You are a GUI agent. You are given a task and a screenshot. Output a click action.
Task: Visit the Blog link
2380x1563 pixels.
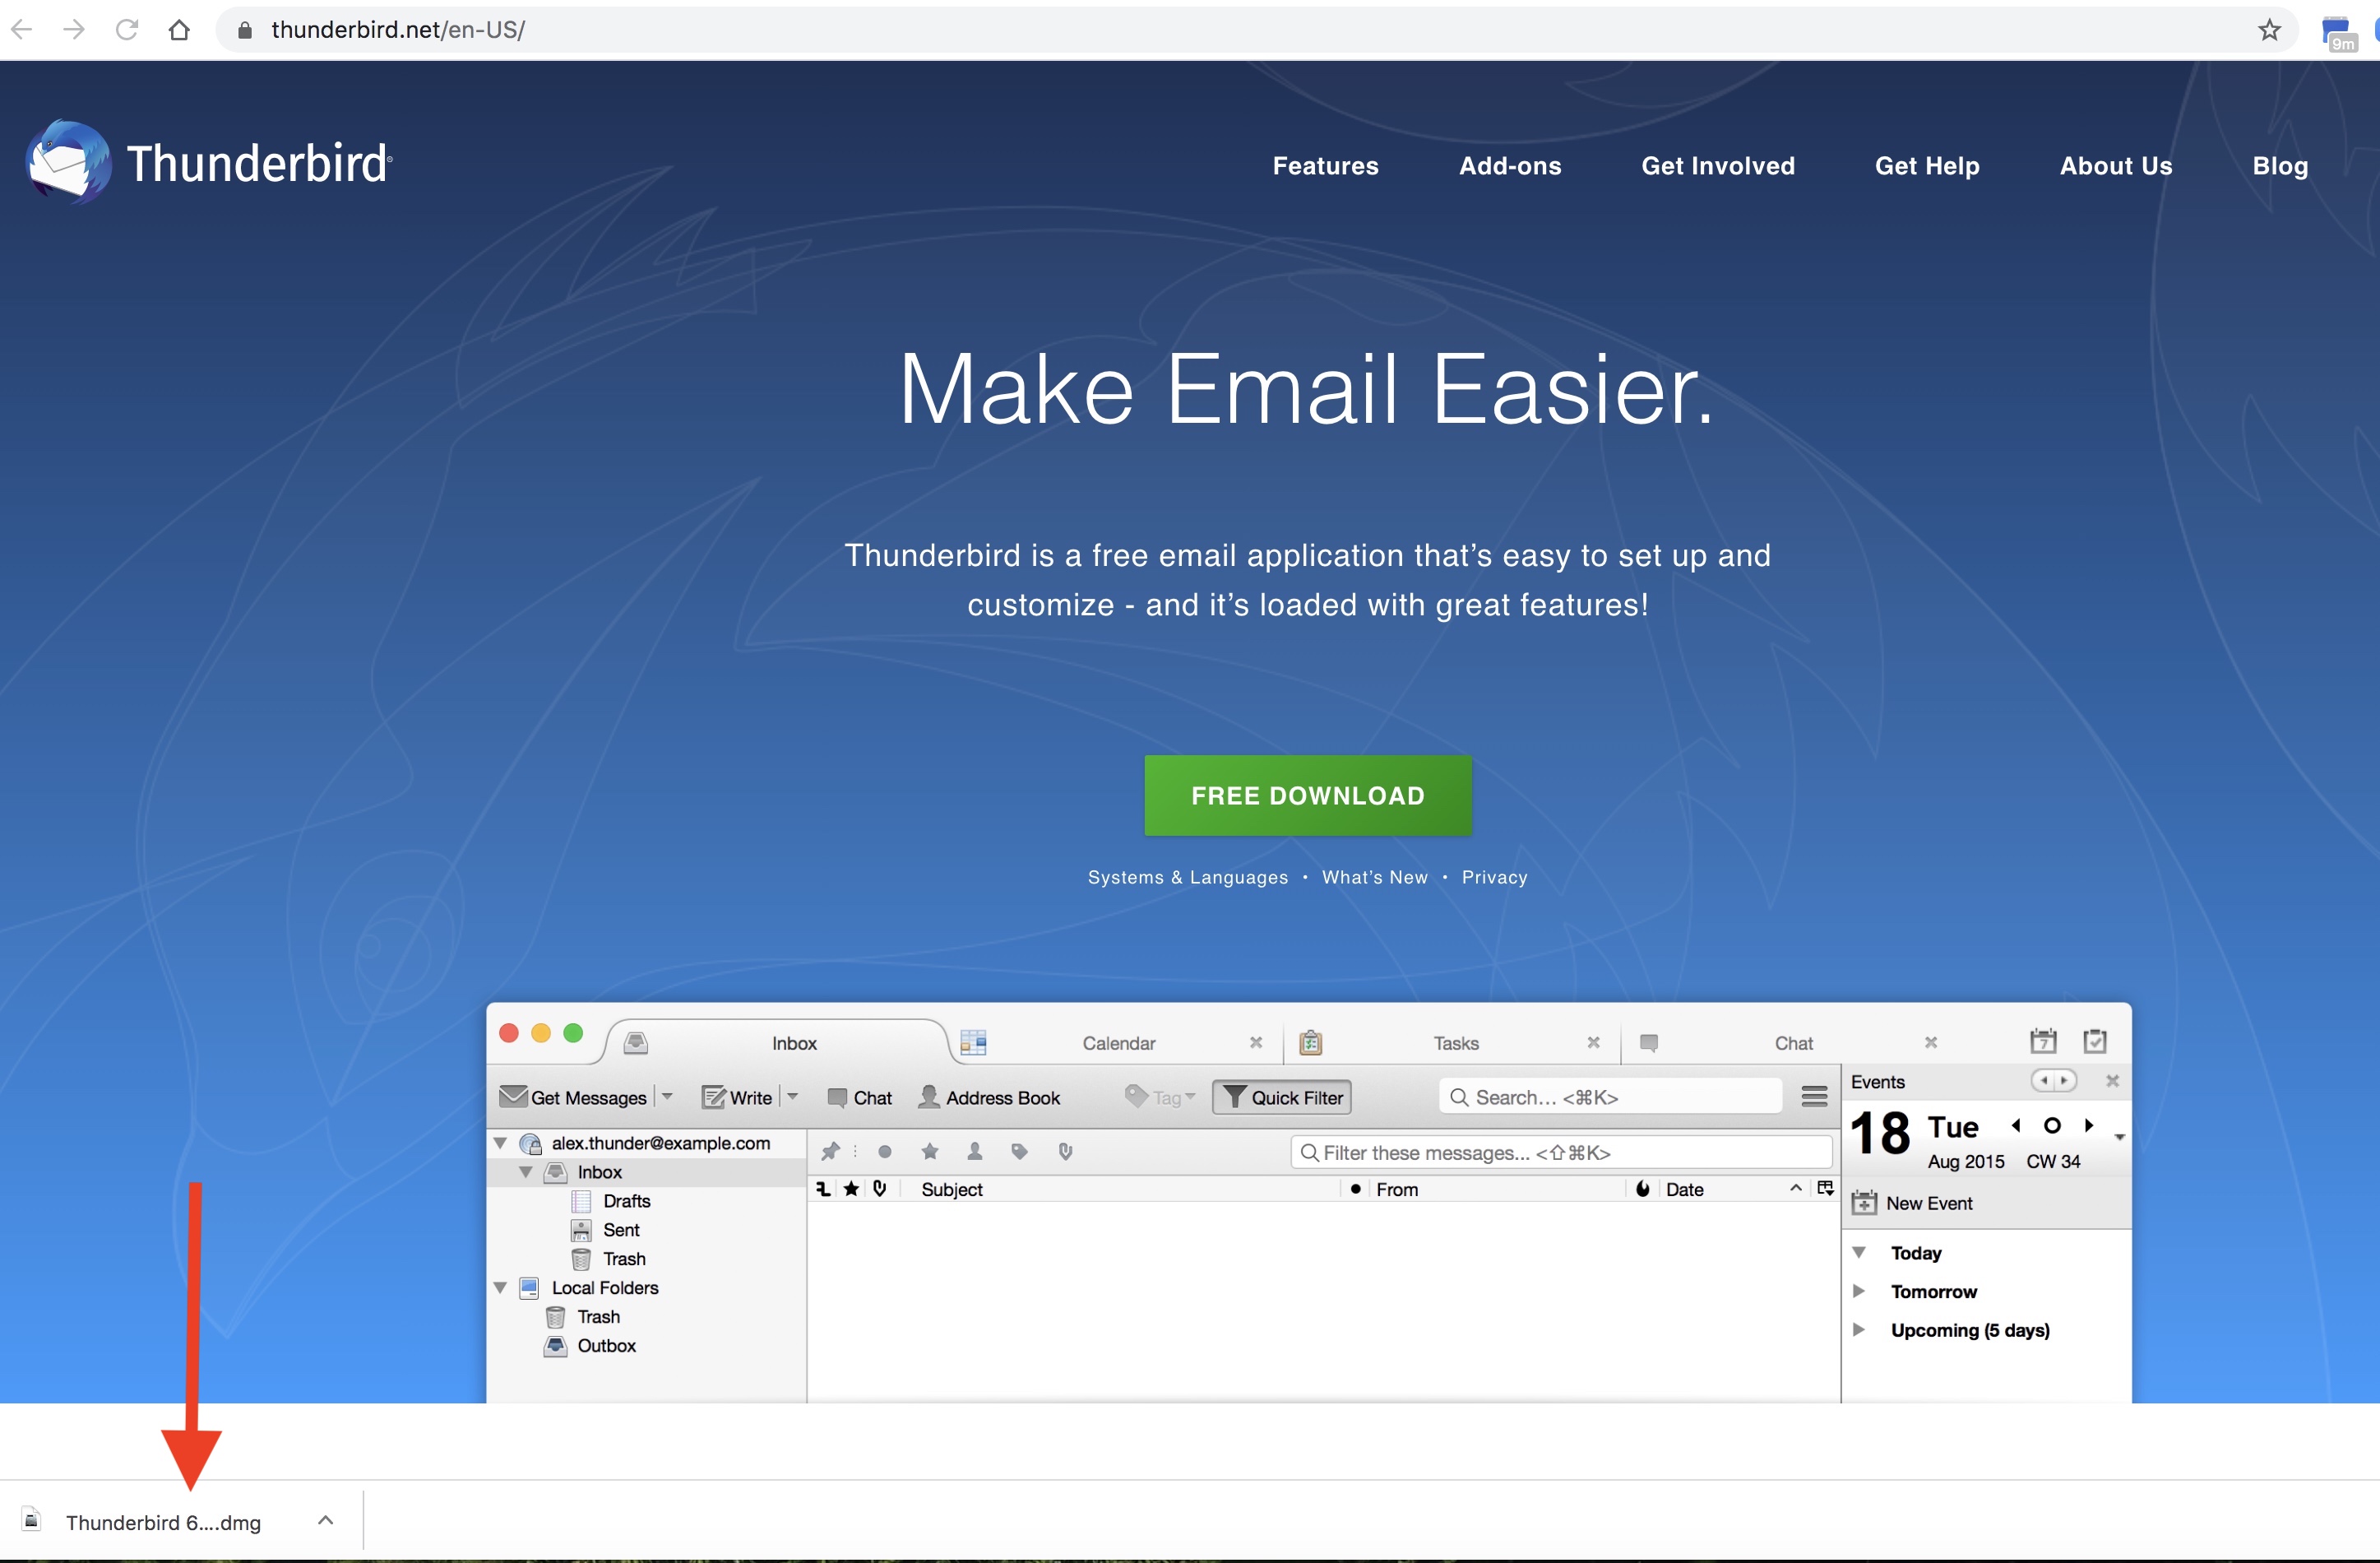pyautogui.click(x=2280, y=166)
